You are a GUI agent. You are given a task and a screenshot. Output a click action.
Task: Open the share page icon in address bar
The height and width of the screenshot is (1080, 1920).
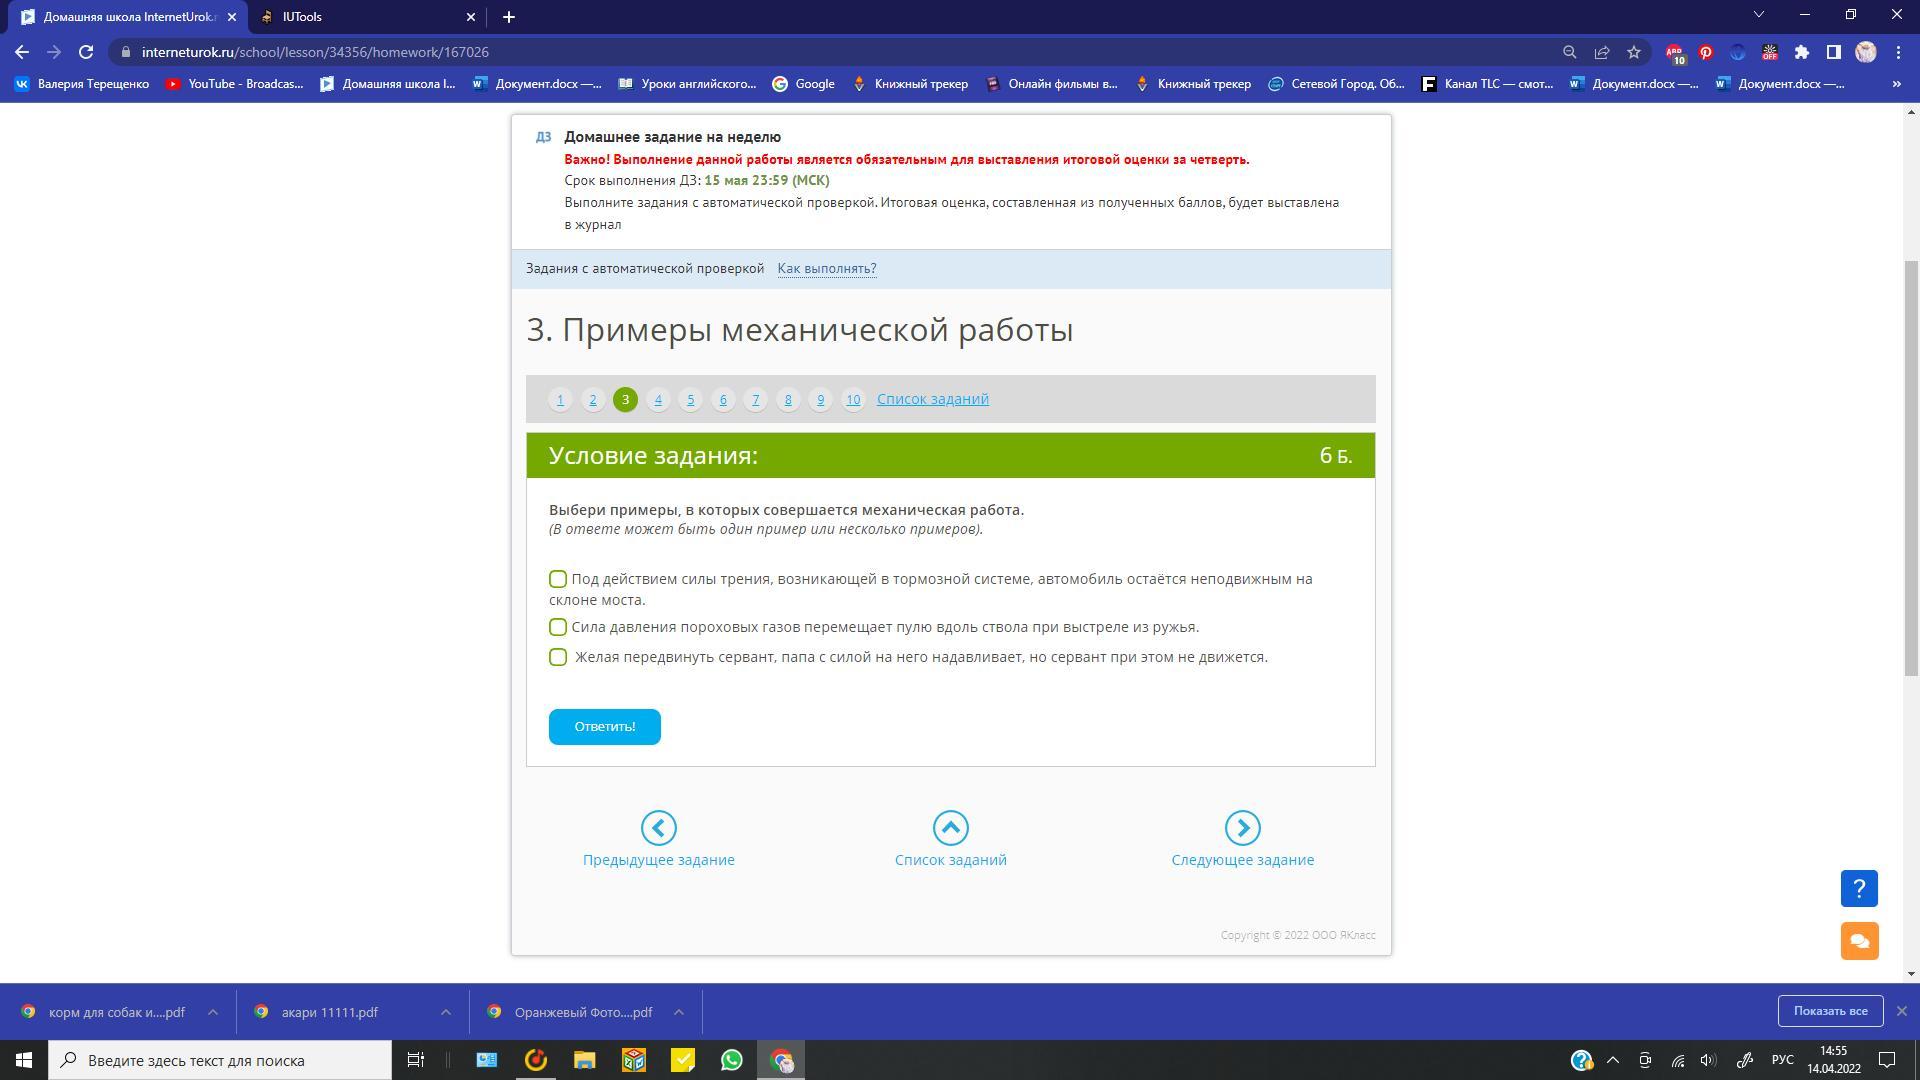click(1602, 52)
